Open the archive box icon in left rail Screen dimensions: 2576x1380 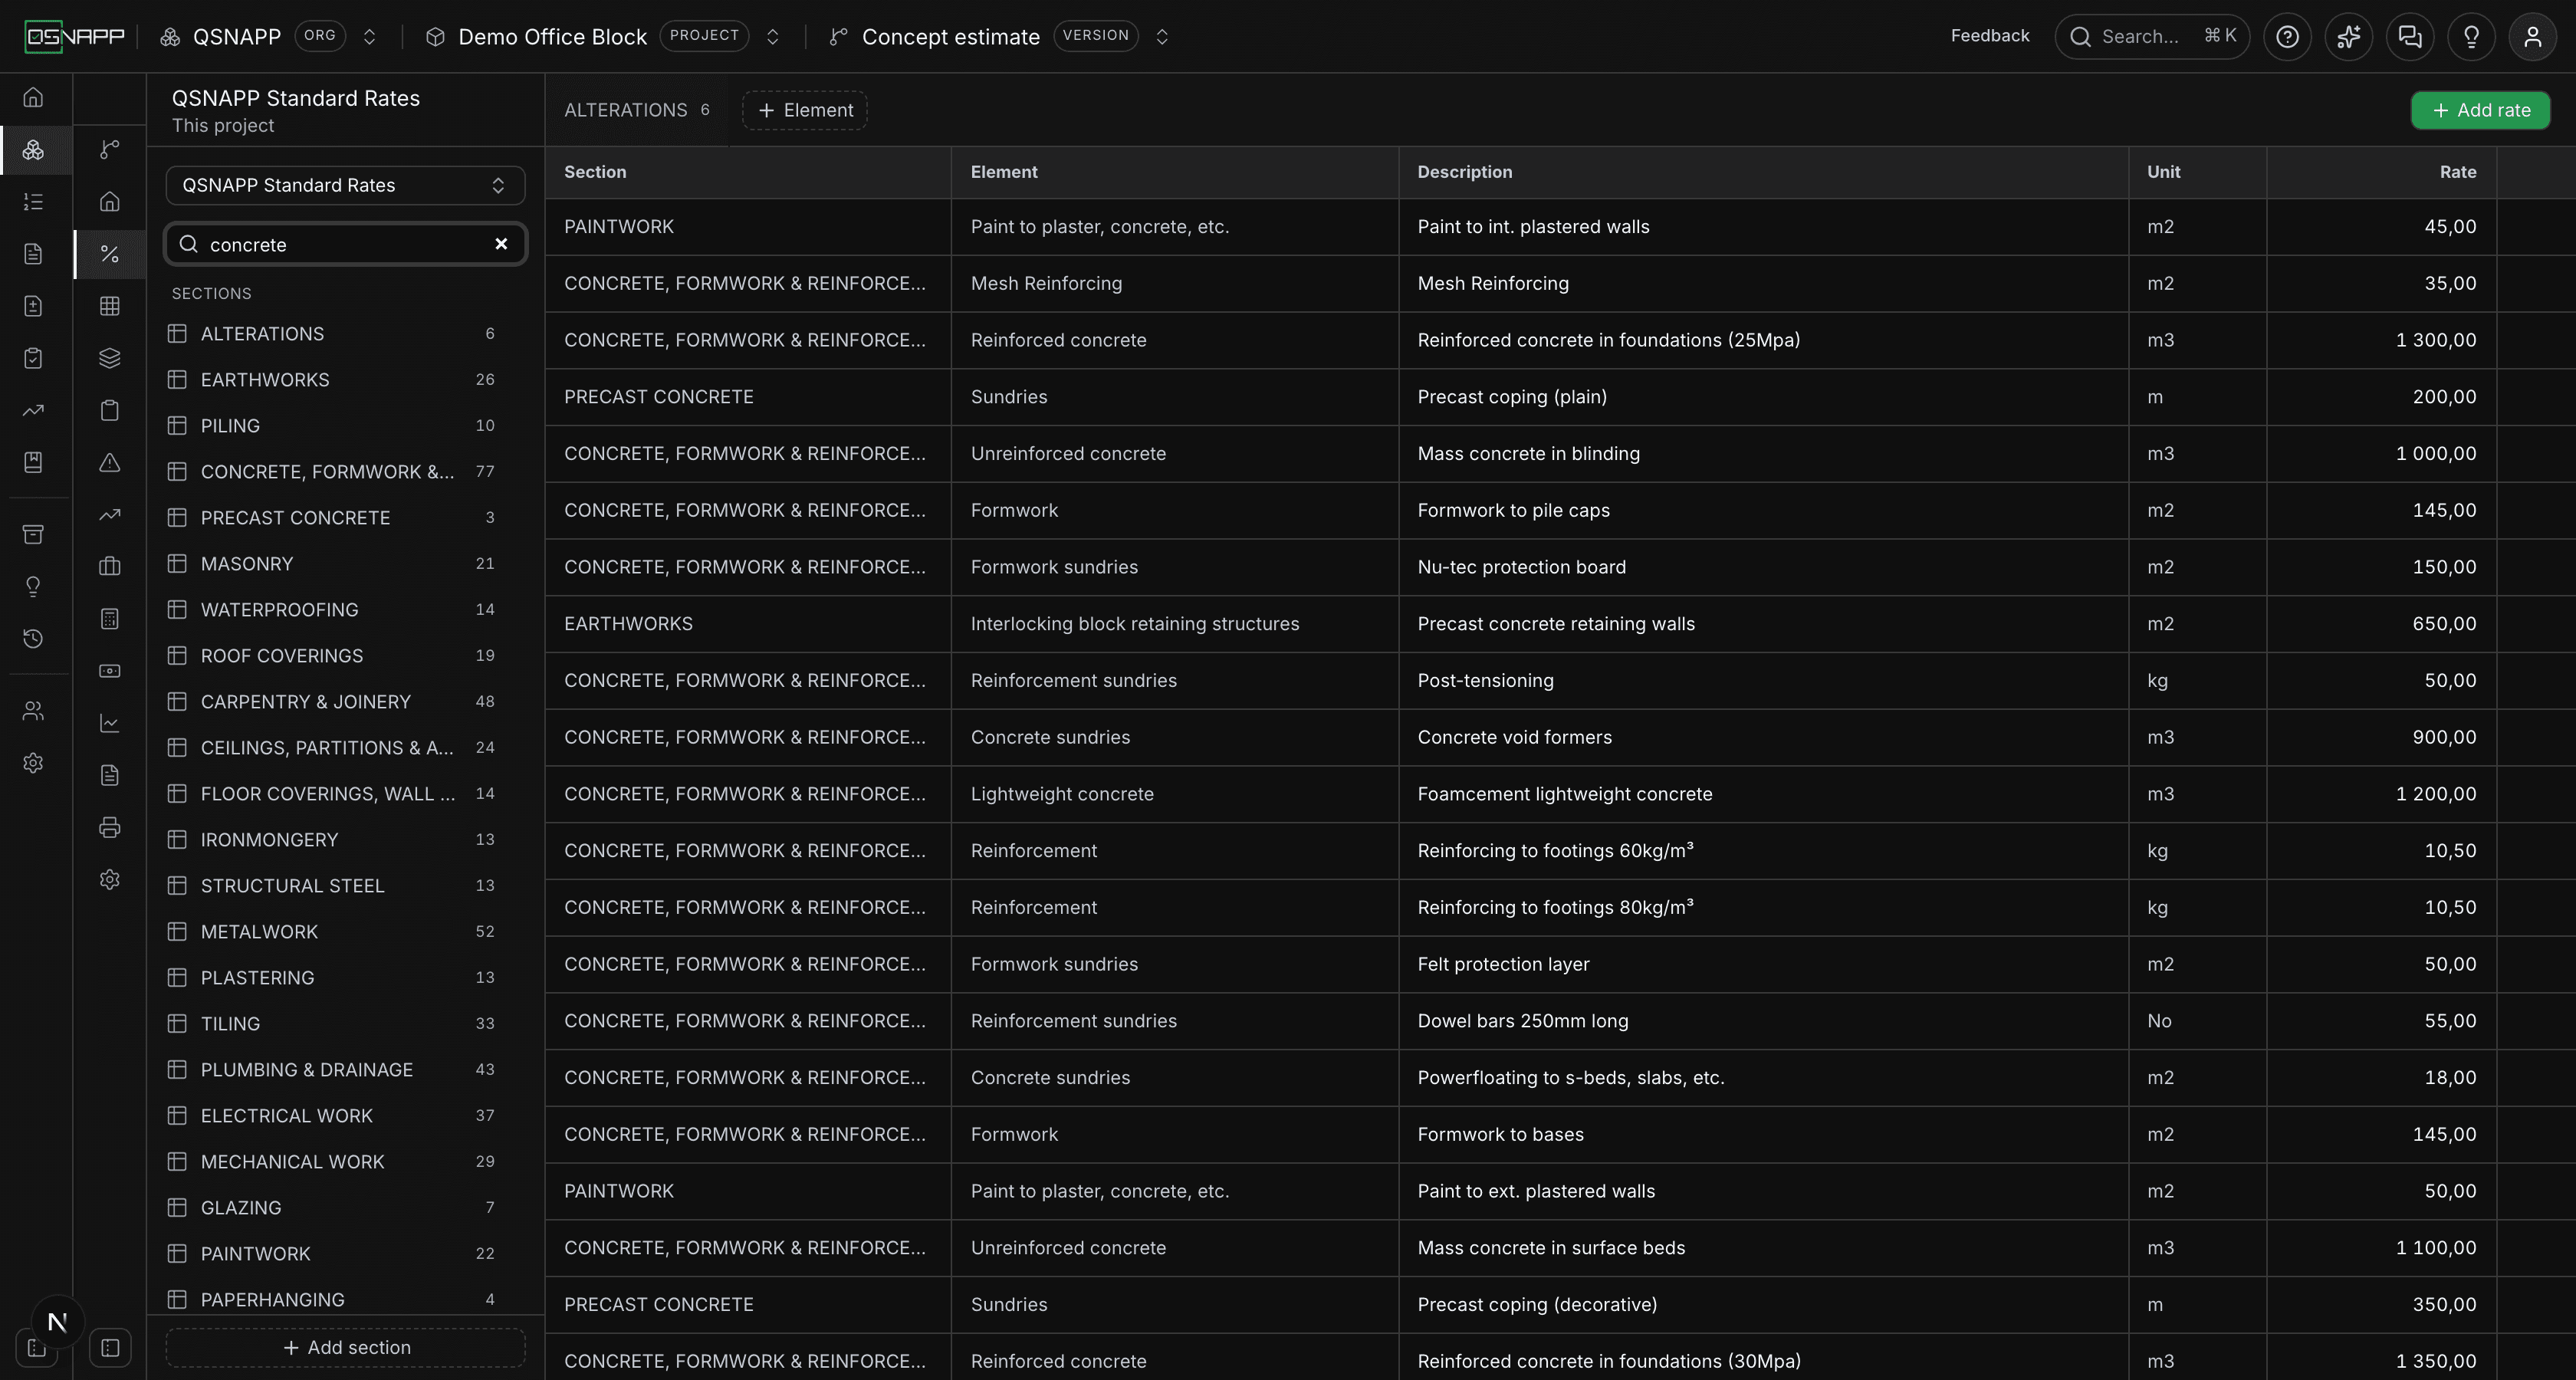[x=34, y=534]
